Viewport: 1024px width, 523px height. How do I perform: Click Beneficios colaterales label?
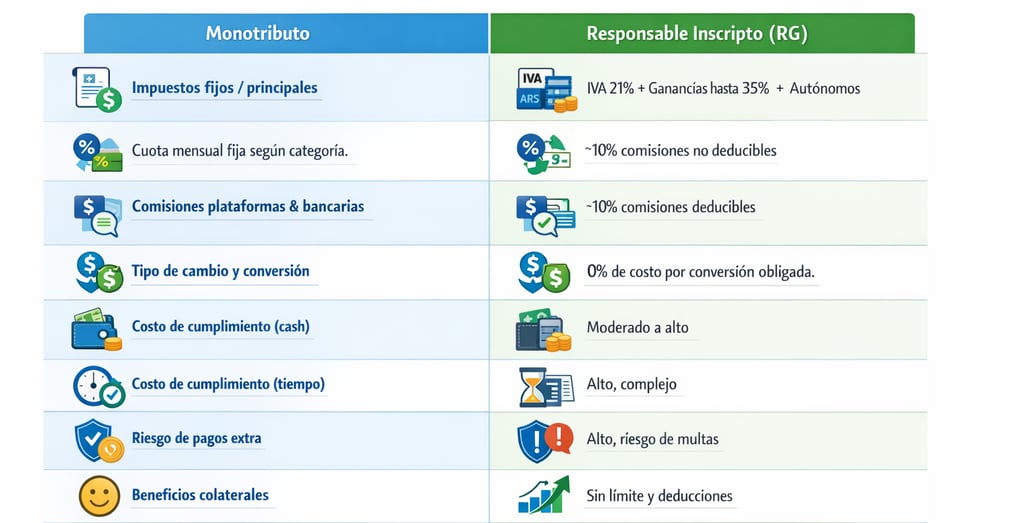pyautogui.click(x=200, y=495)
